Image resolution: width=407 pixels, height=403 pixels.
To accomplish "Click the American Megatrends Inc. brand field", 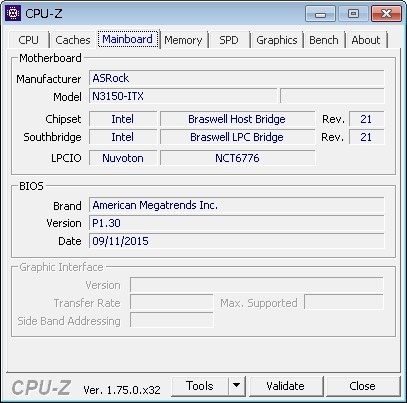I will coord(237,205).
